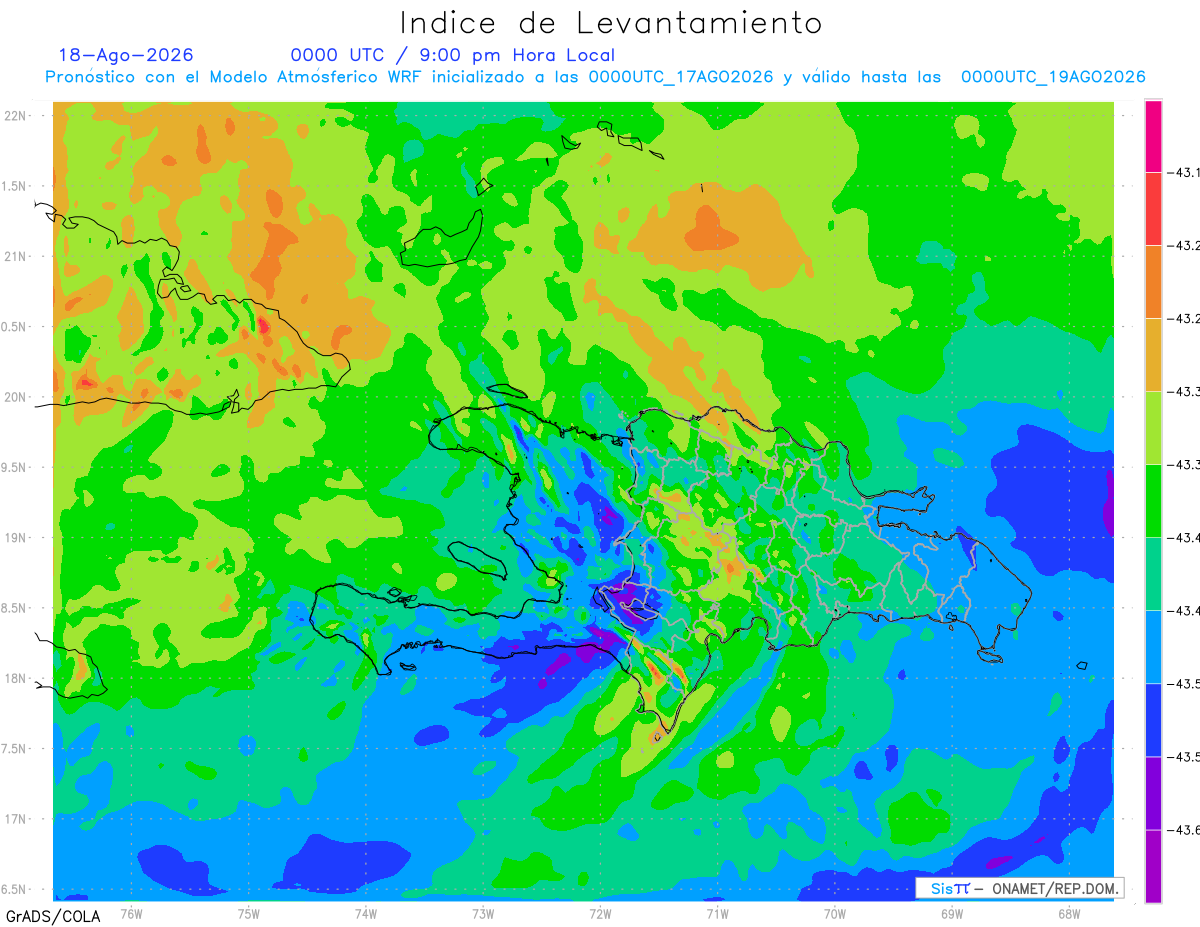Select the light blue swatch on the color bar
This screenshot has width=1200, height=927.
pos(1153,647)
